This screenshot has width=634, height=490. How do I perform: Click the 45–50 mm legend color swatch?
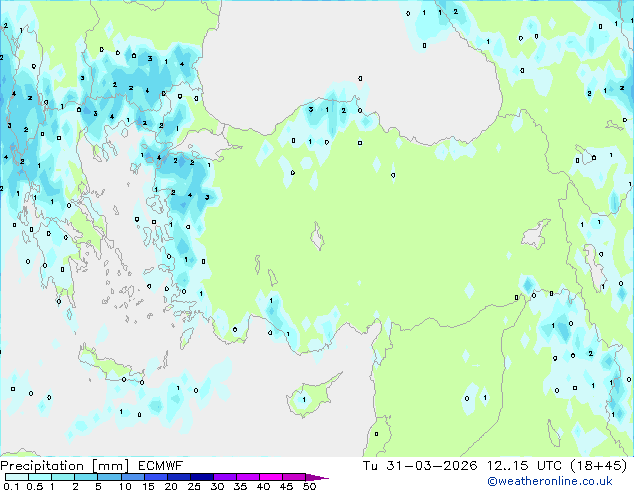[294, 477]
